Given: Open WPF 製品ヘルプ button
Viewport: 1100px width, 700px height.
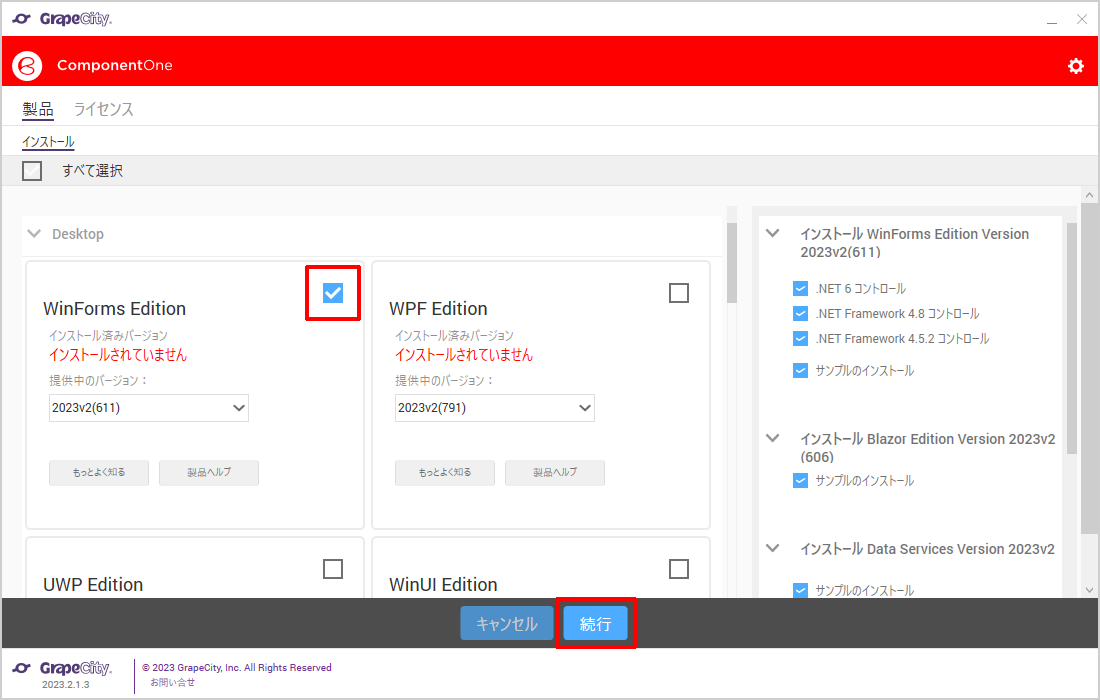Looking at the screenshot, I should pos(555,473).
